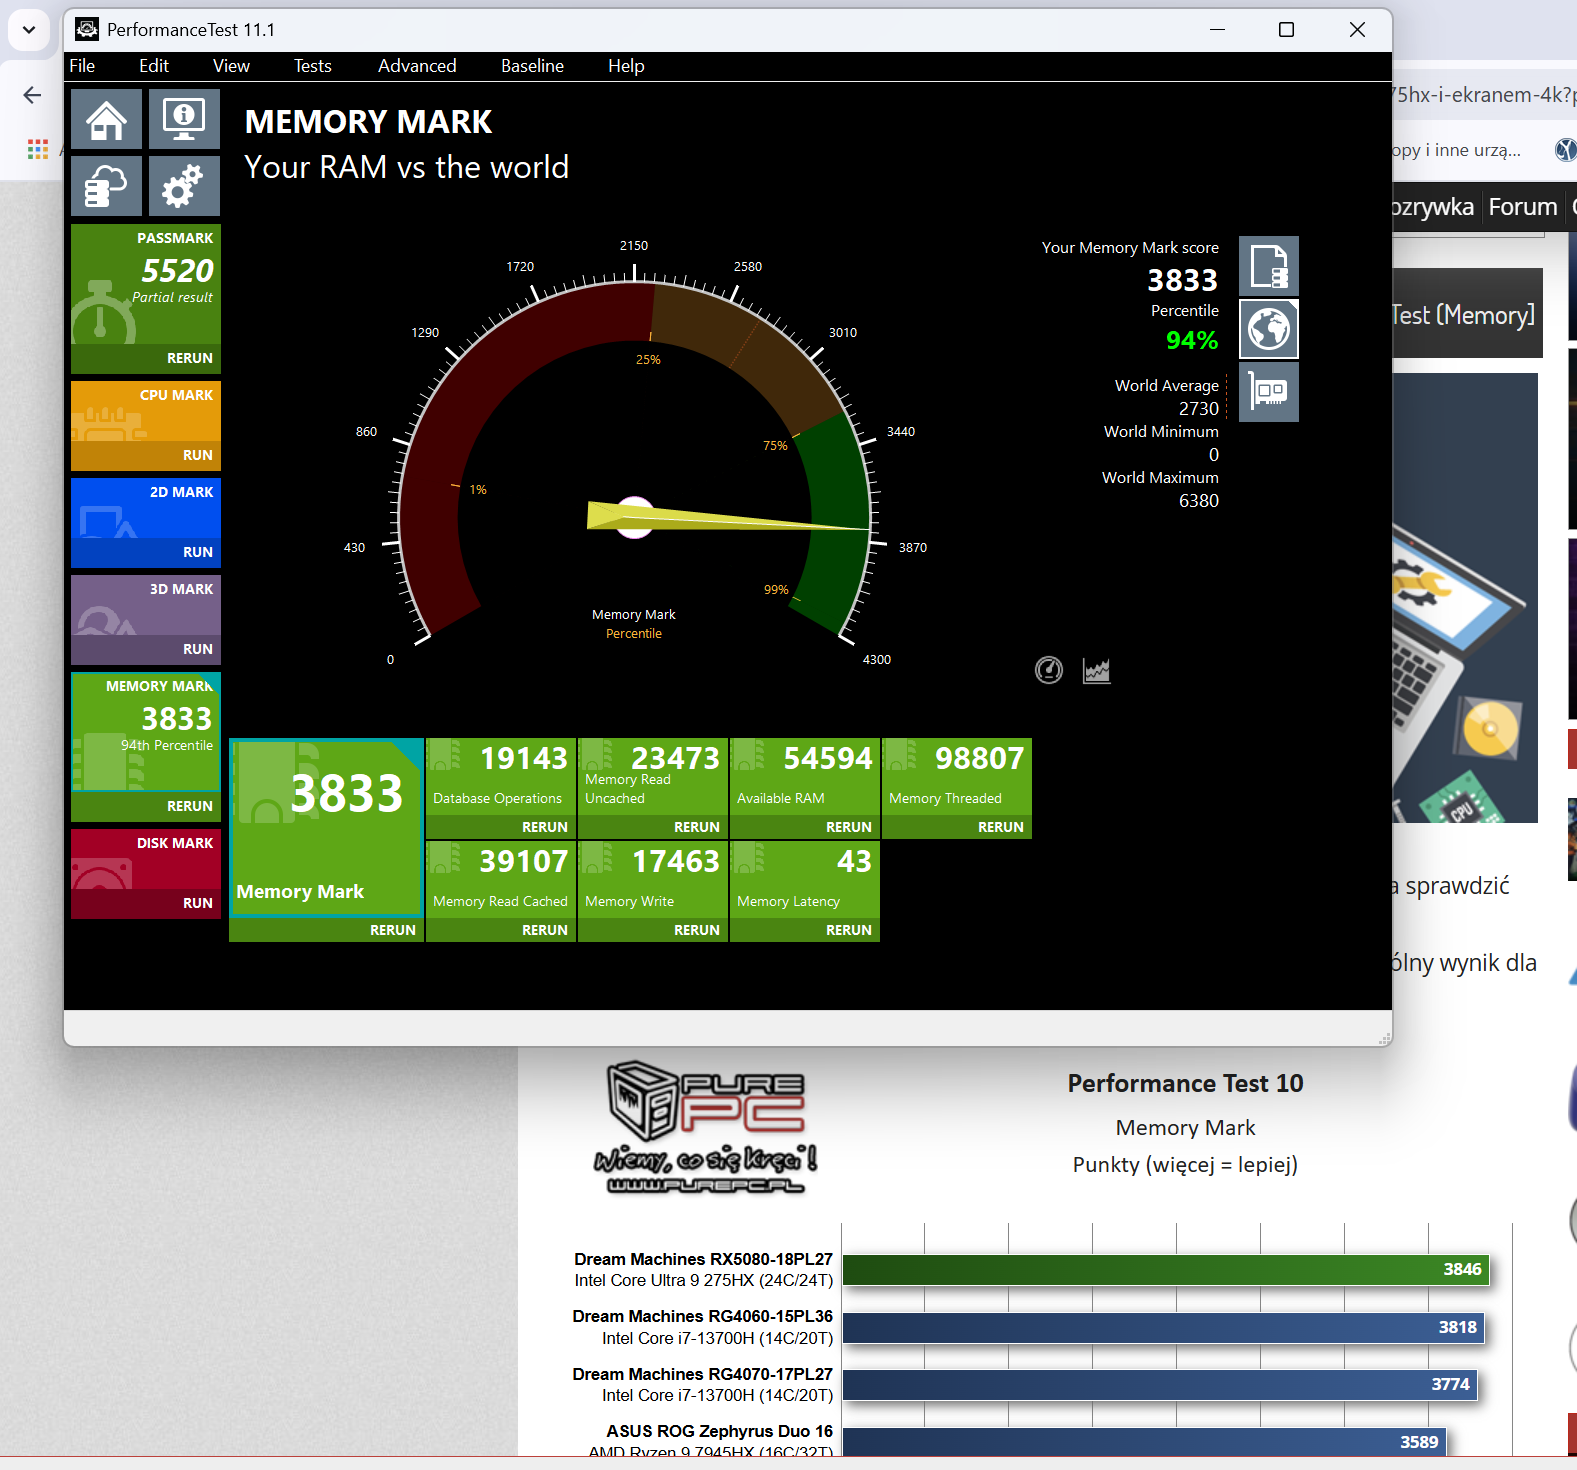1577x1470 pixels.
Task: Click the browser back arrow
Action: pyautogui.click(x=32, y=95)
